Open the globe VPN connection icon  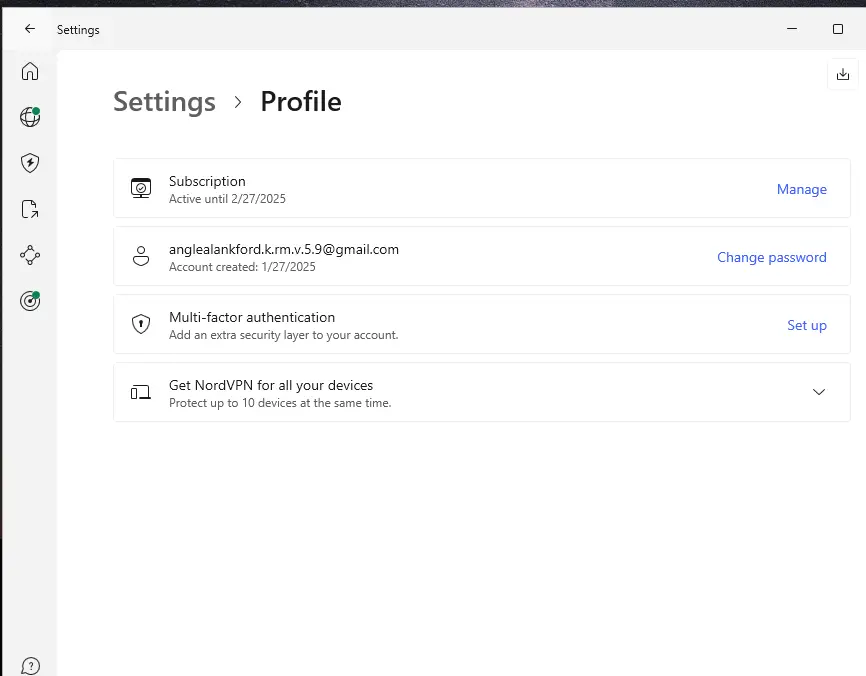[x=30, y=117]
